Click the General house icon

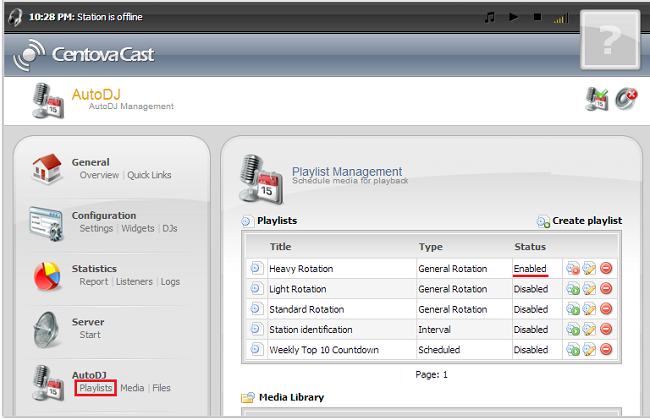(46, 168)
